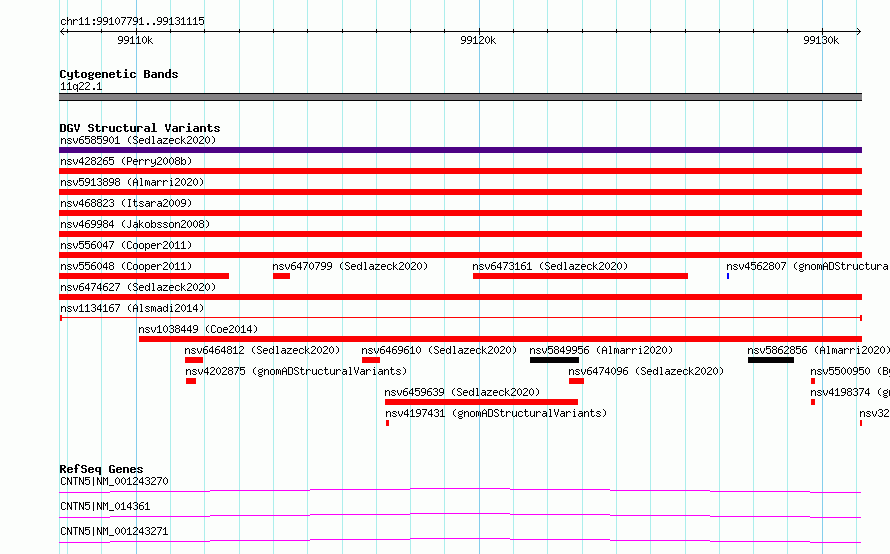
Task: Click the small red bar under nsv6470799
Action: (x=282, y=276)
